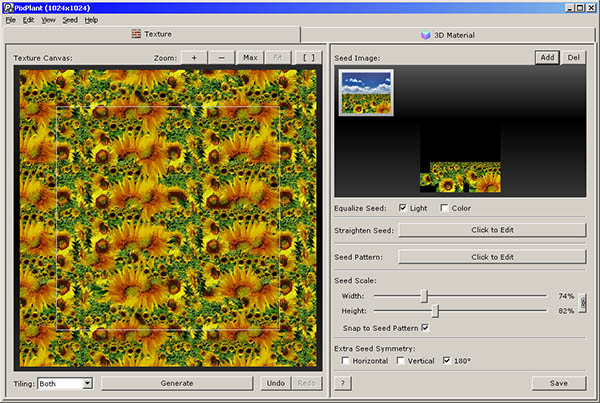Open the question mark help button
Image resolution: width=600 pixels, height=403 pixels.
tap(343, 383)
